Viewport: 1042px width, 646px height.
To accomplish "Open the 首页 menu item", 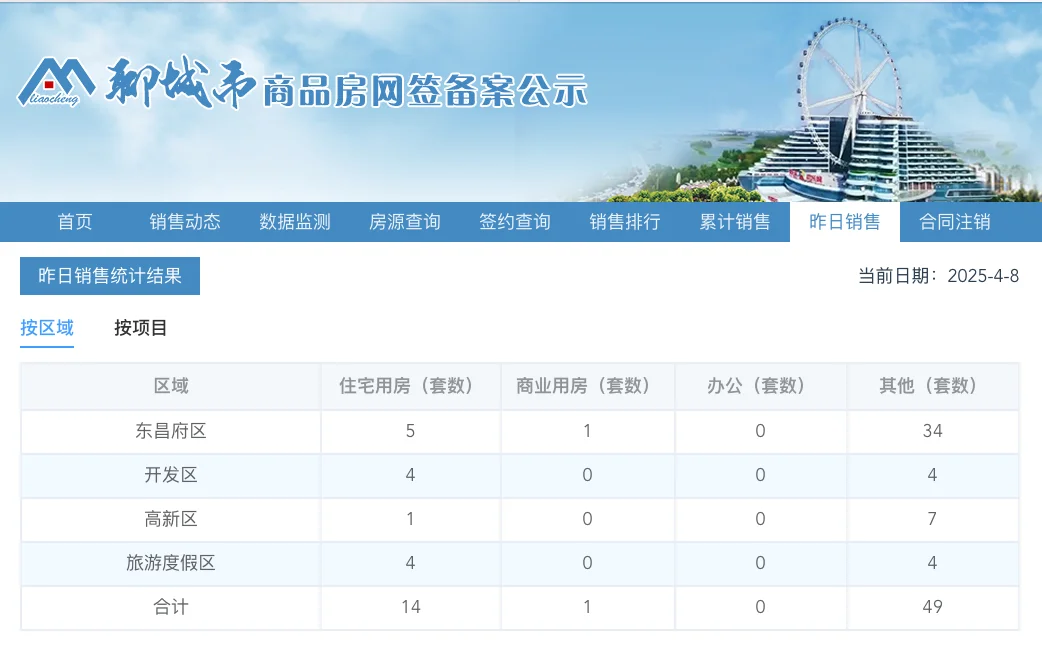I will [74, 222].
